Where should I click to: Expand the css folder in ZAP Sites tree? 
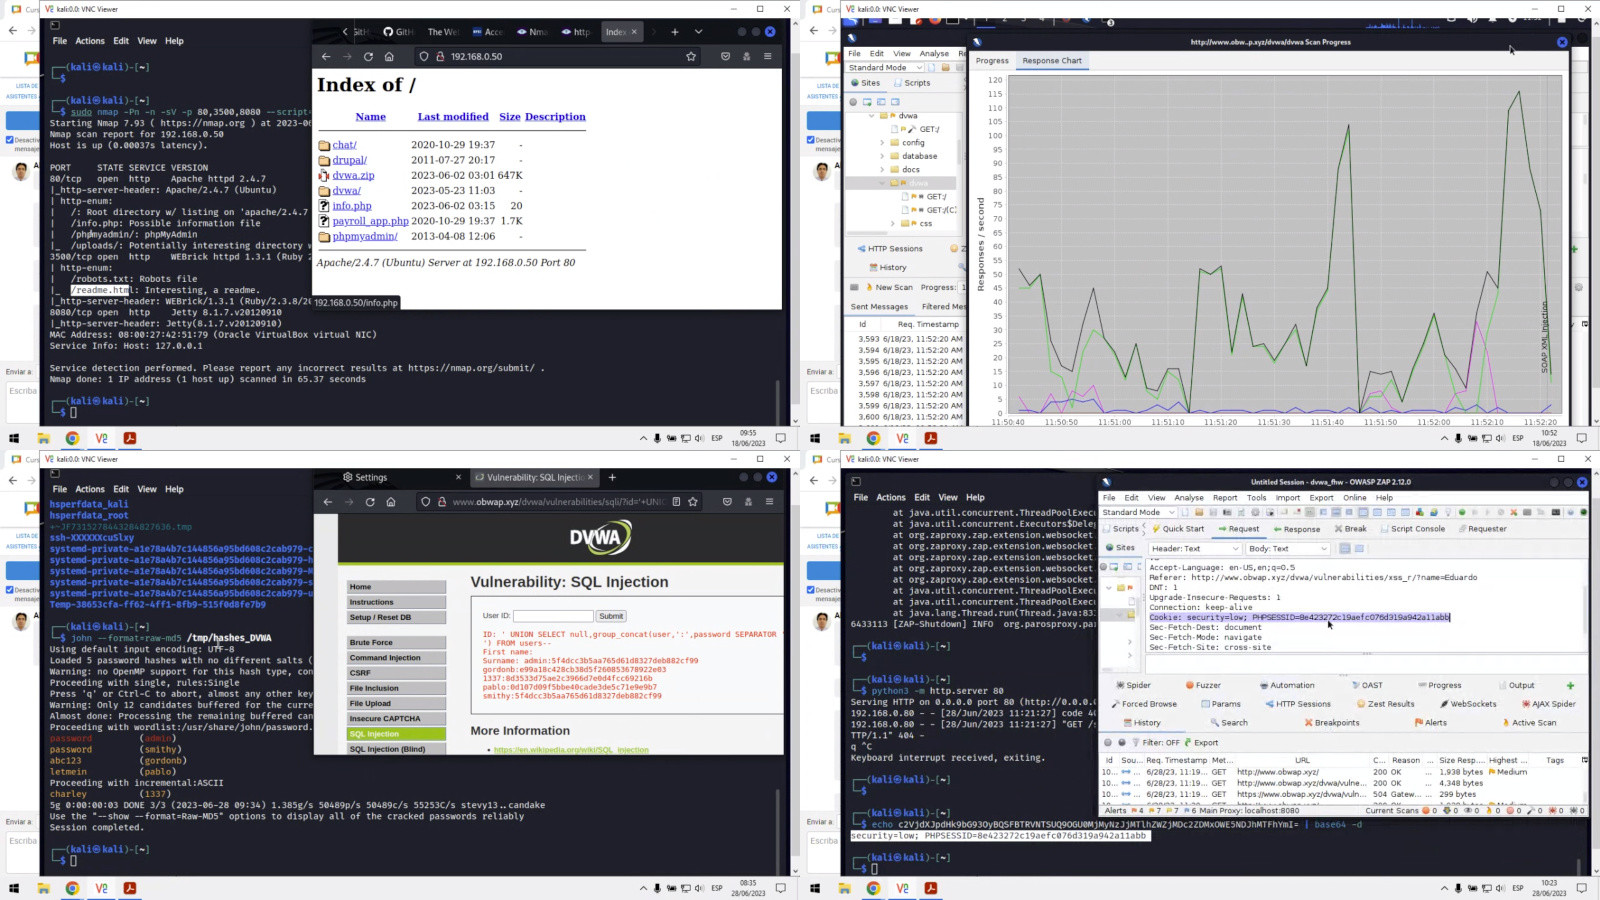(895, 224)
